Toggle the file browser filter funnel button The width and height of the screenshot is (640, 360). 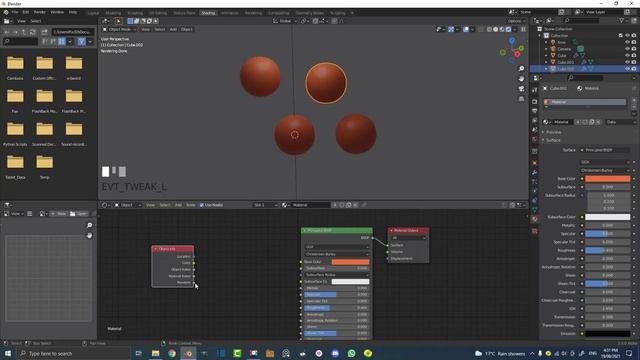click(81, 41)
